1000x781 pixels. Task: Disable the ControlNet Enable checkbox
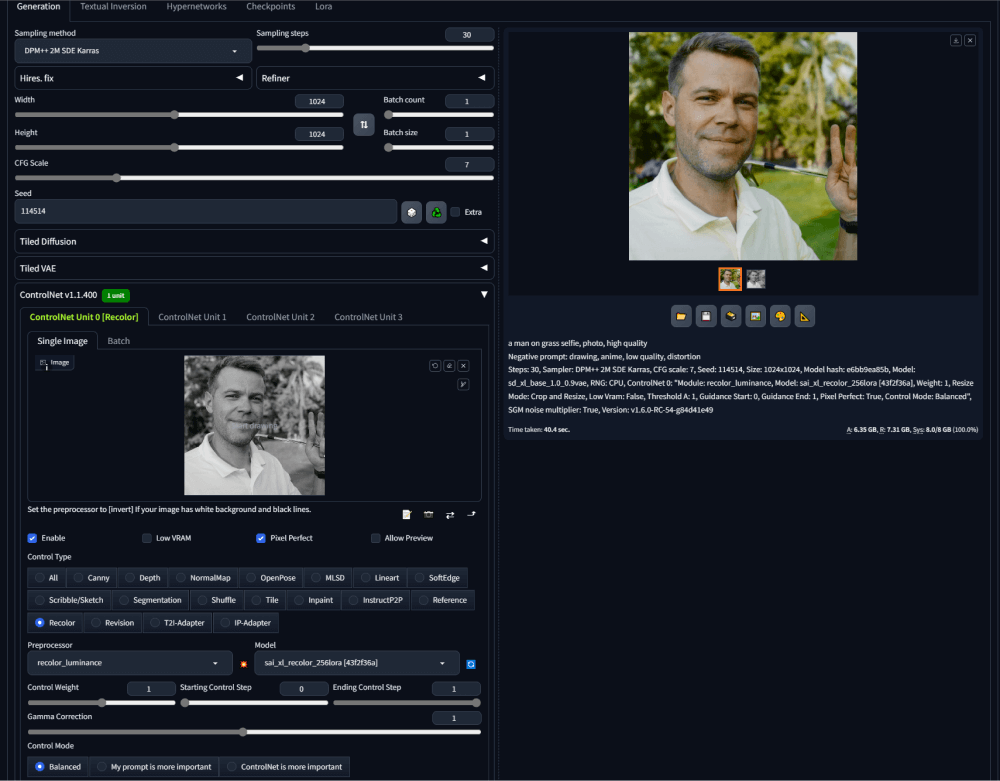(32, 538)
